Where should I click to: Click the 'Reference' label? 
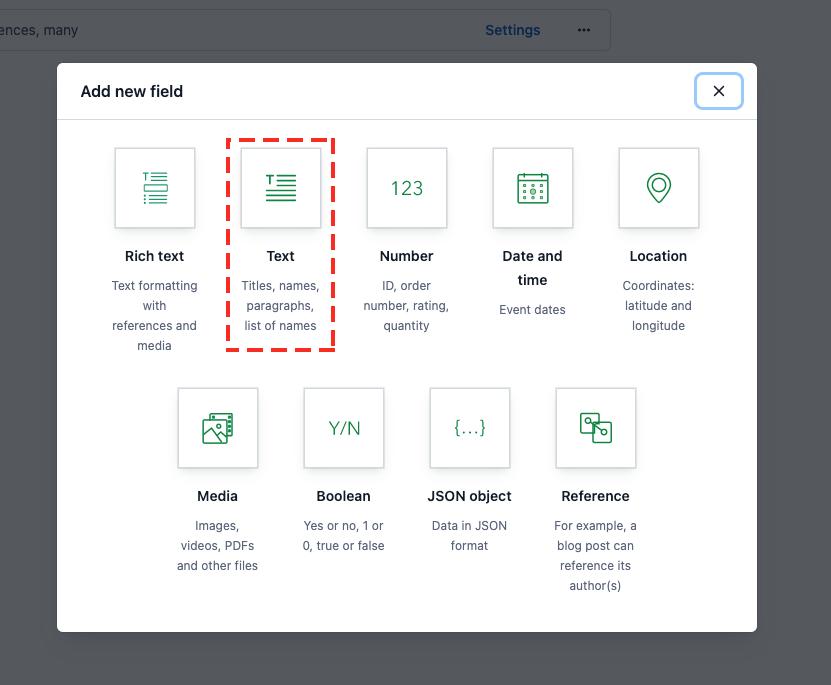click(595, 496)
